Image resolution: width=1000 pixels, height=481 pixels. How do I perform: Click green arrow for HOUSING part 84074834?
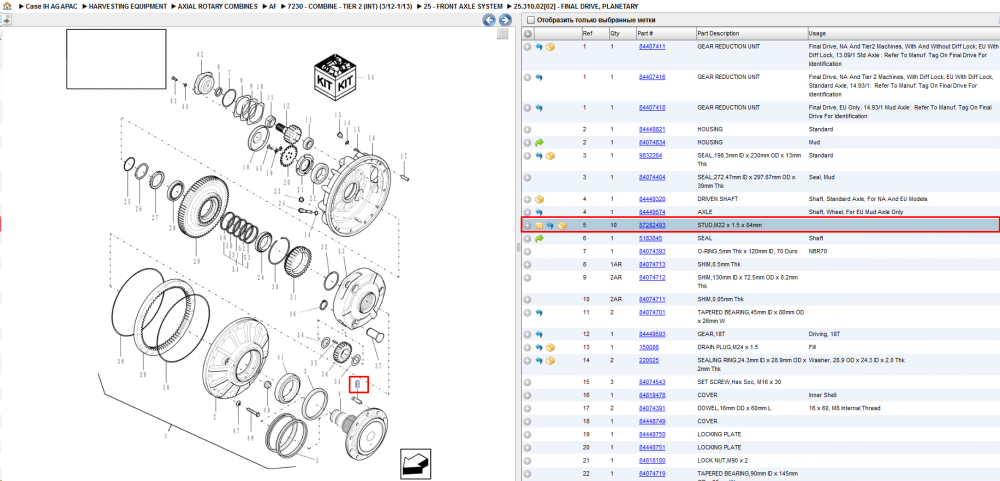tap(539, 142)
